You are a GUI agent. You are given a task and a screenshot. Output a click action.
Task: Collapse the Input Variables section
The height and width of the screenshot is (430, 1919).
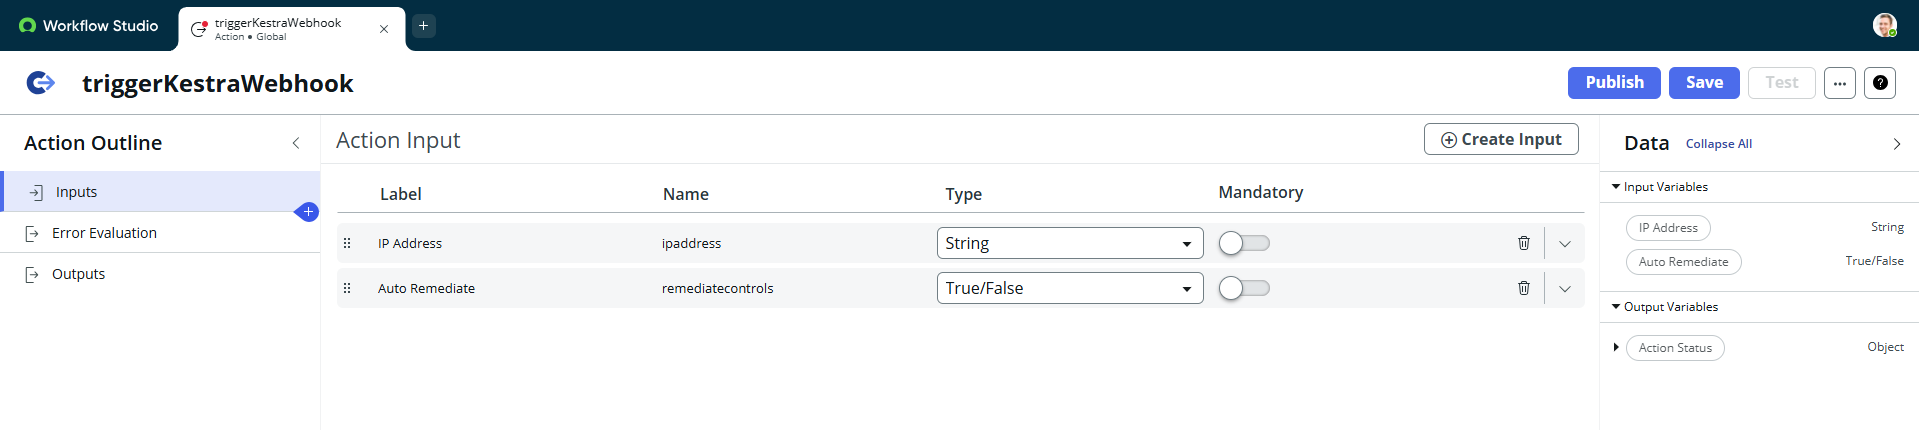coord(1616,187)
